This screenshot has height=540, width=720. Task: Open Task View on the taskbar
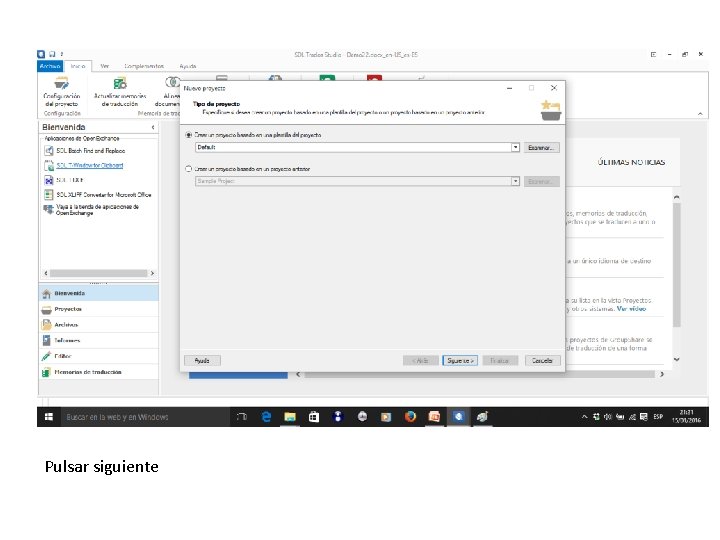coord(242,417)
